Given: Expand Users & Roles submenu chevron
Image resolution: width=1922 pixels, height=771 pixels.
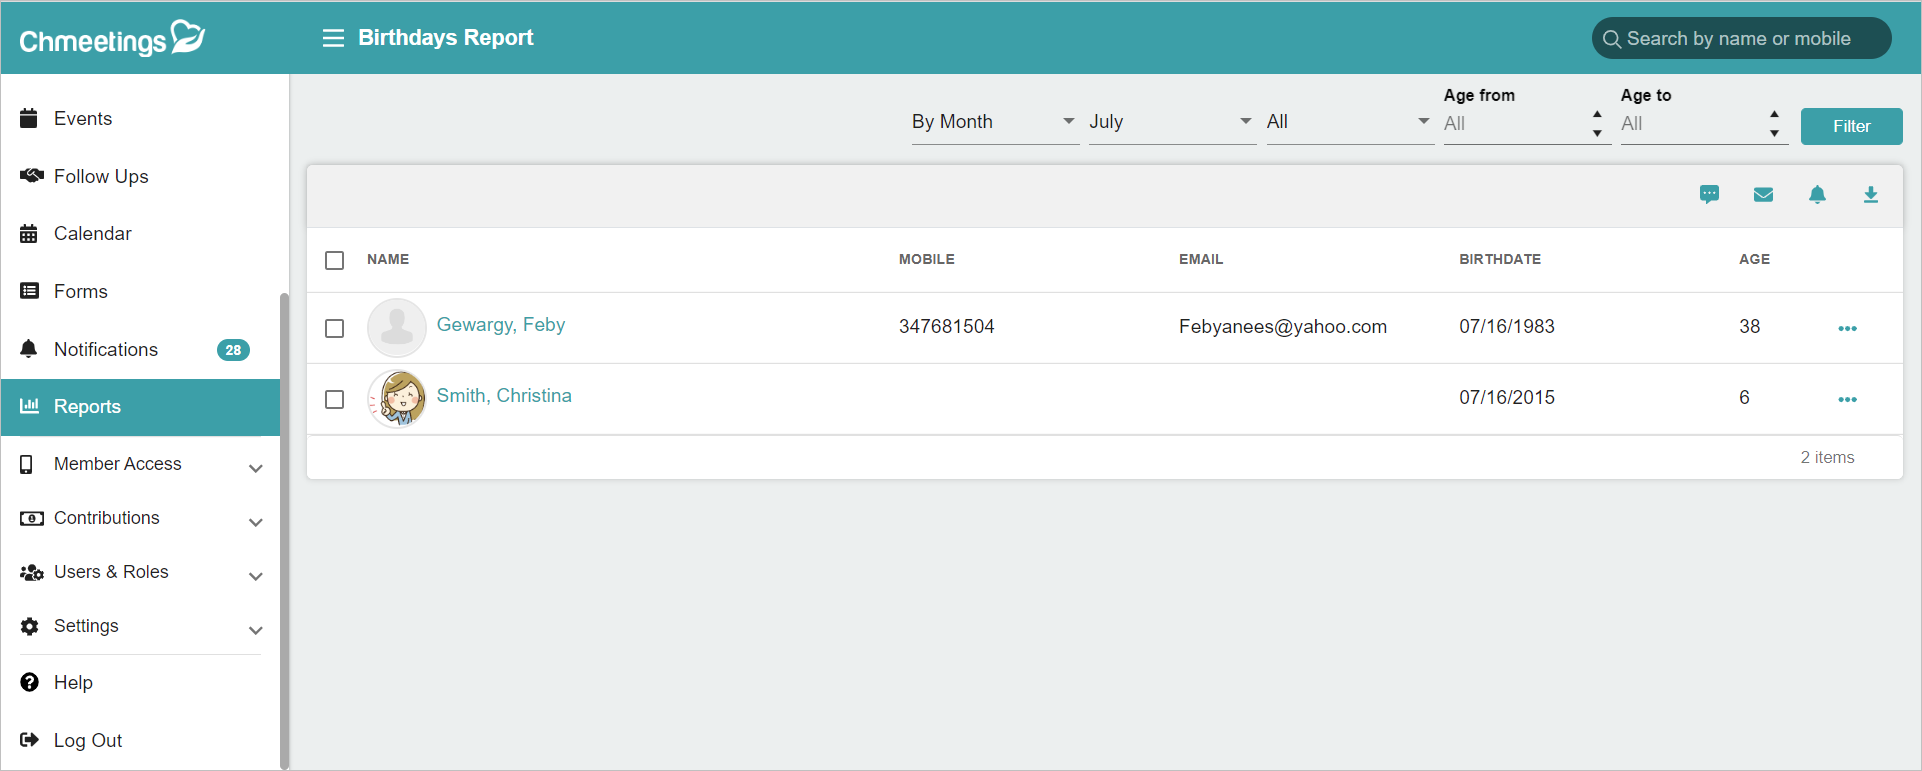Looking at the screenshot, I should [x=256, y=576].
